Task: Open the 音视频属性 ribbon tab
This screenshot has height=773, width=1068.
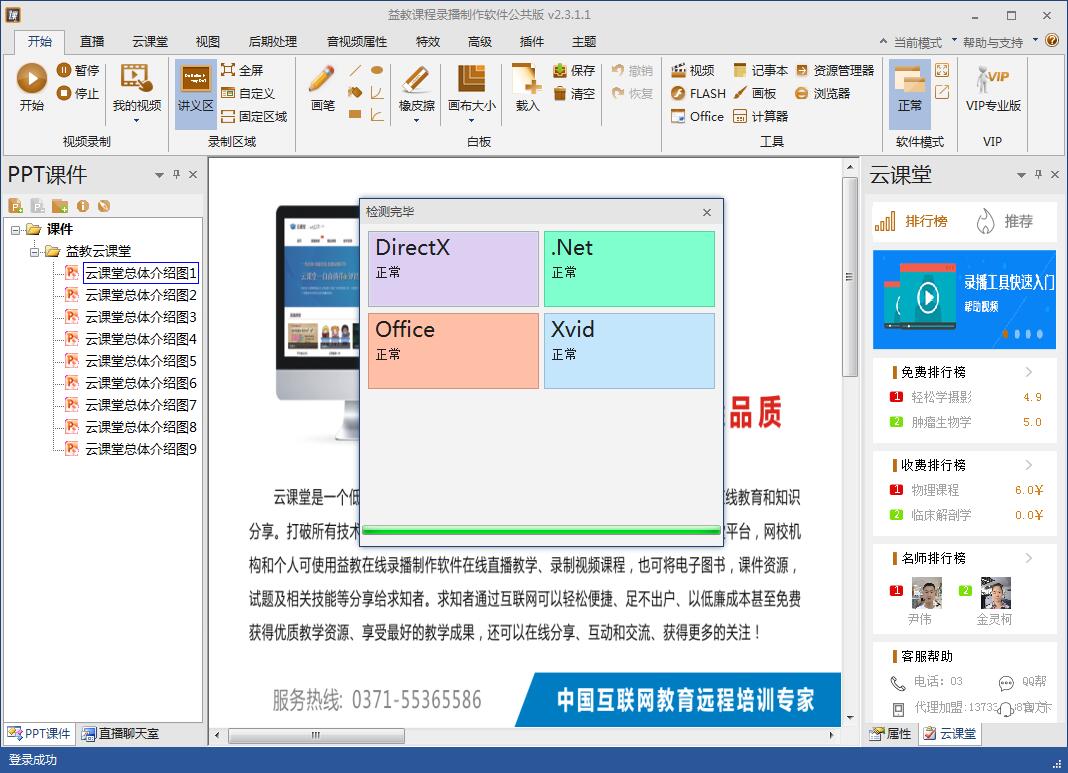Action: (x=357, y=42)
